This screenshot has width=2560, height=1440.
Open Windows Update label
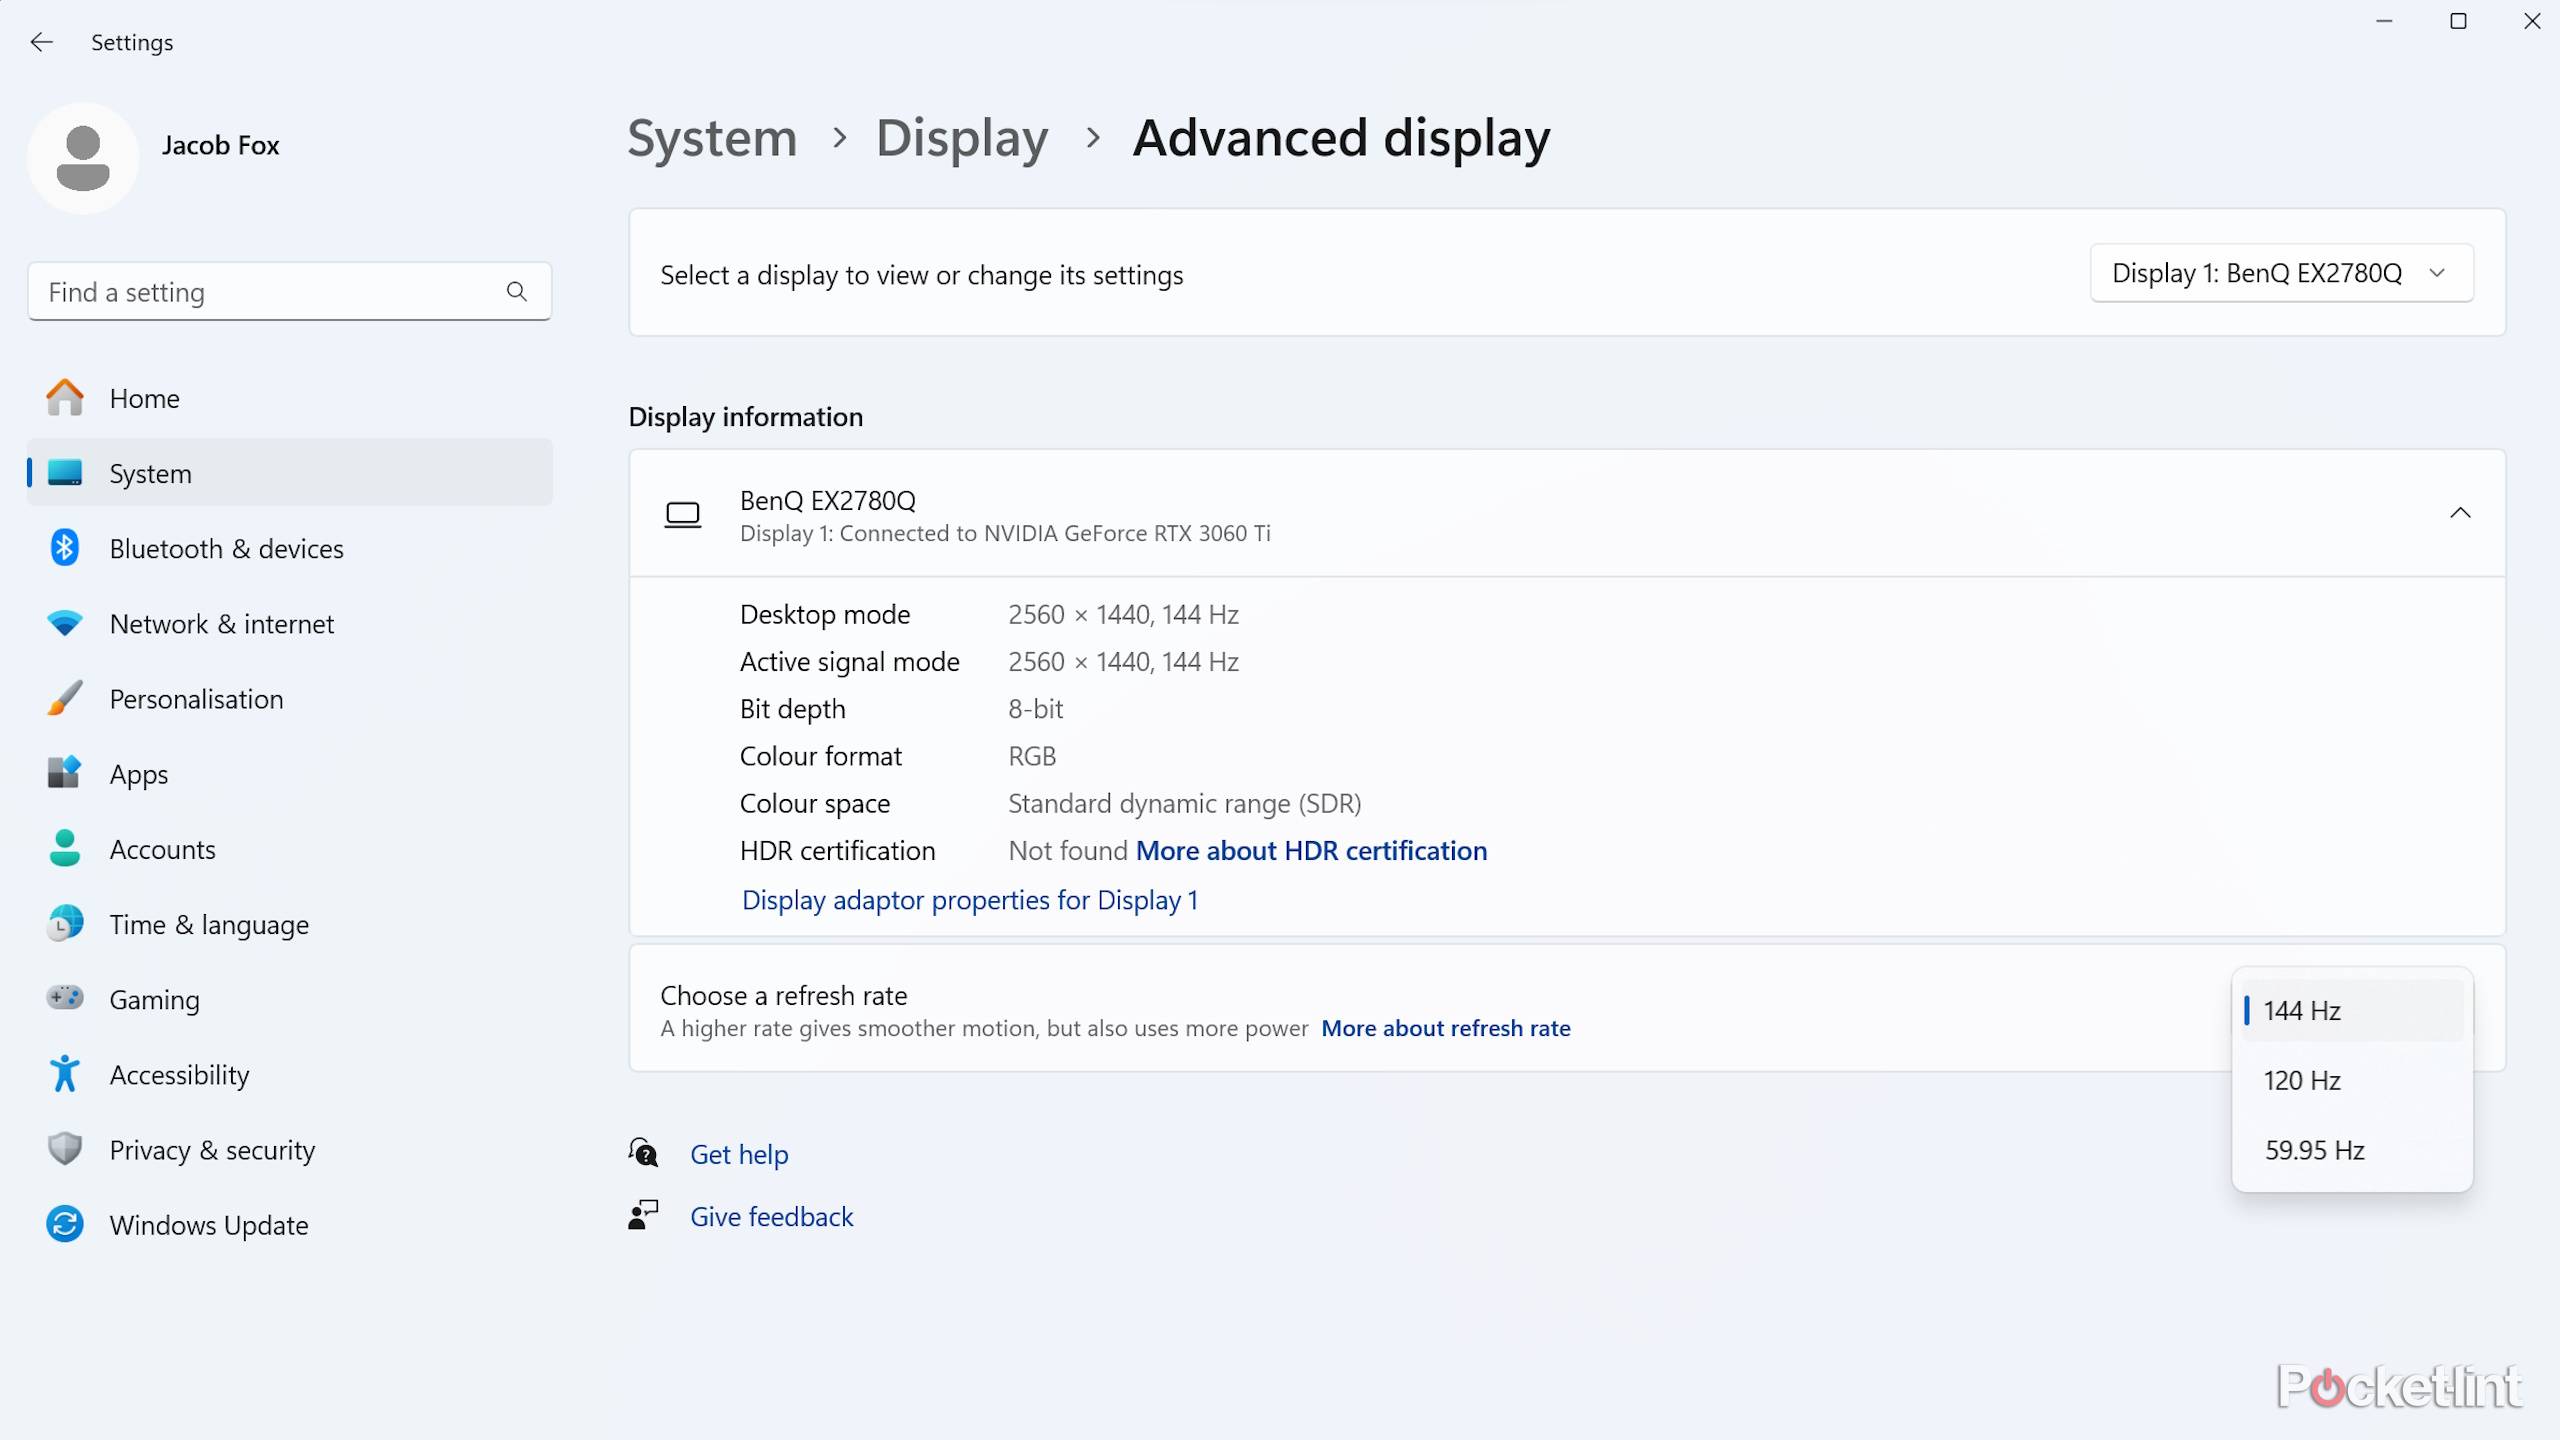(209, 1225)
